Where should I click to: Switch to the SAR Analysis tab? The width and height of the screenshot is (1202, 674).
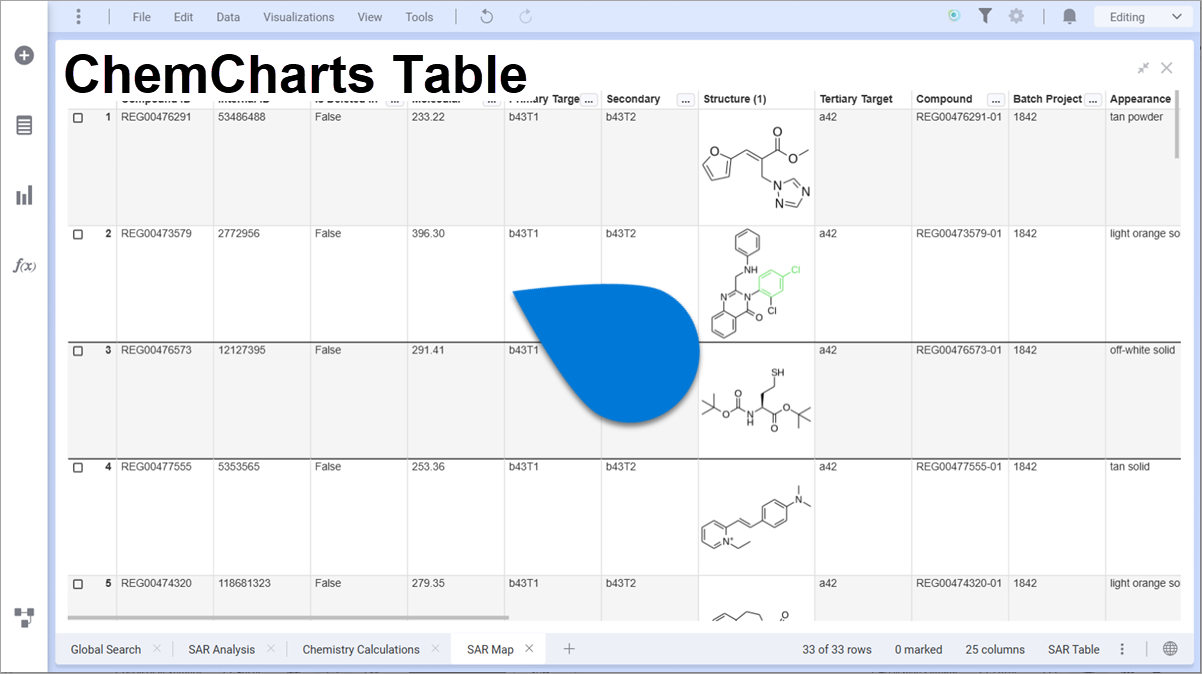coord(221,649)
